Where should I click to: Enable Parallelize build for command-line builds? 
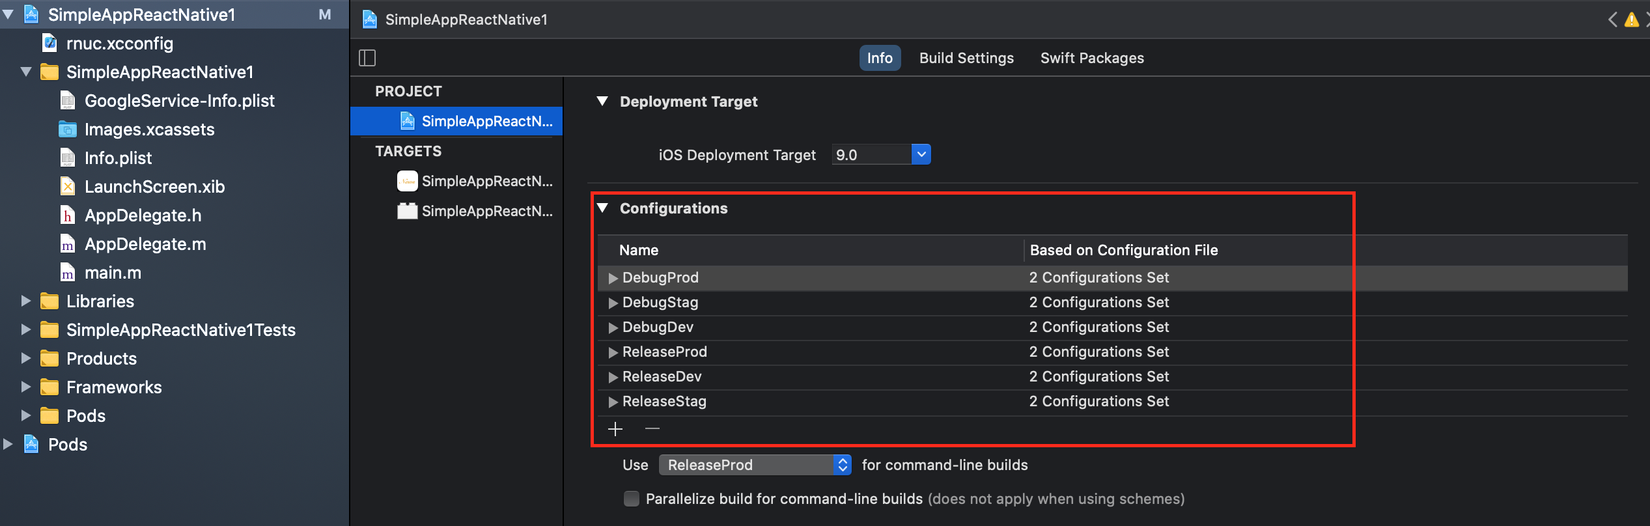(631, 499)
